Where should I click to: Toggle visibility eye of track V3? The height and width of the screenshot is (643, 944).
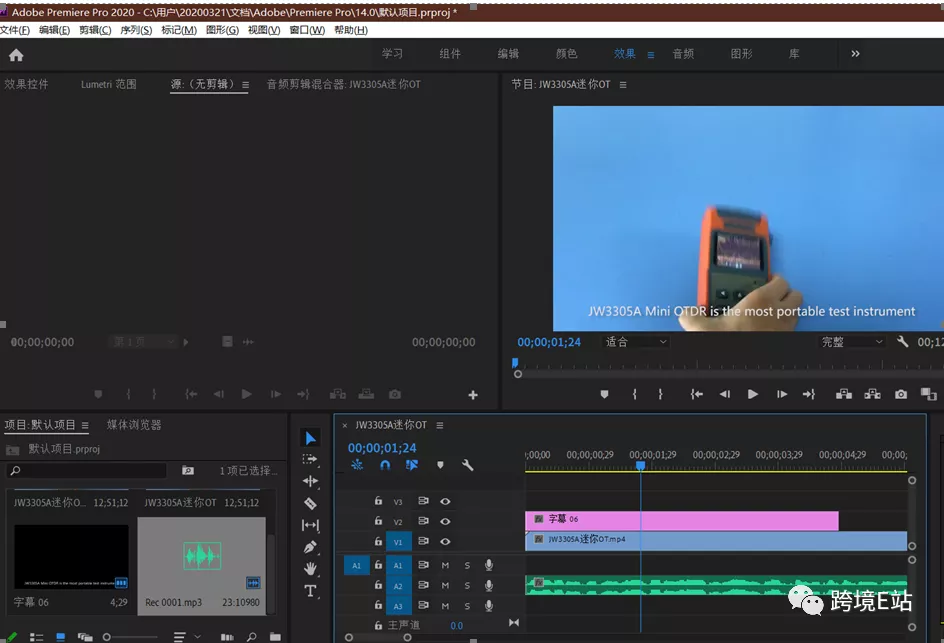[x=445, y=501]
